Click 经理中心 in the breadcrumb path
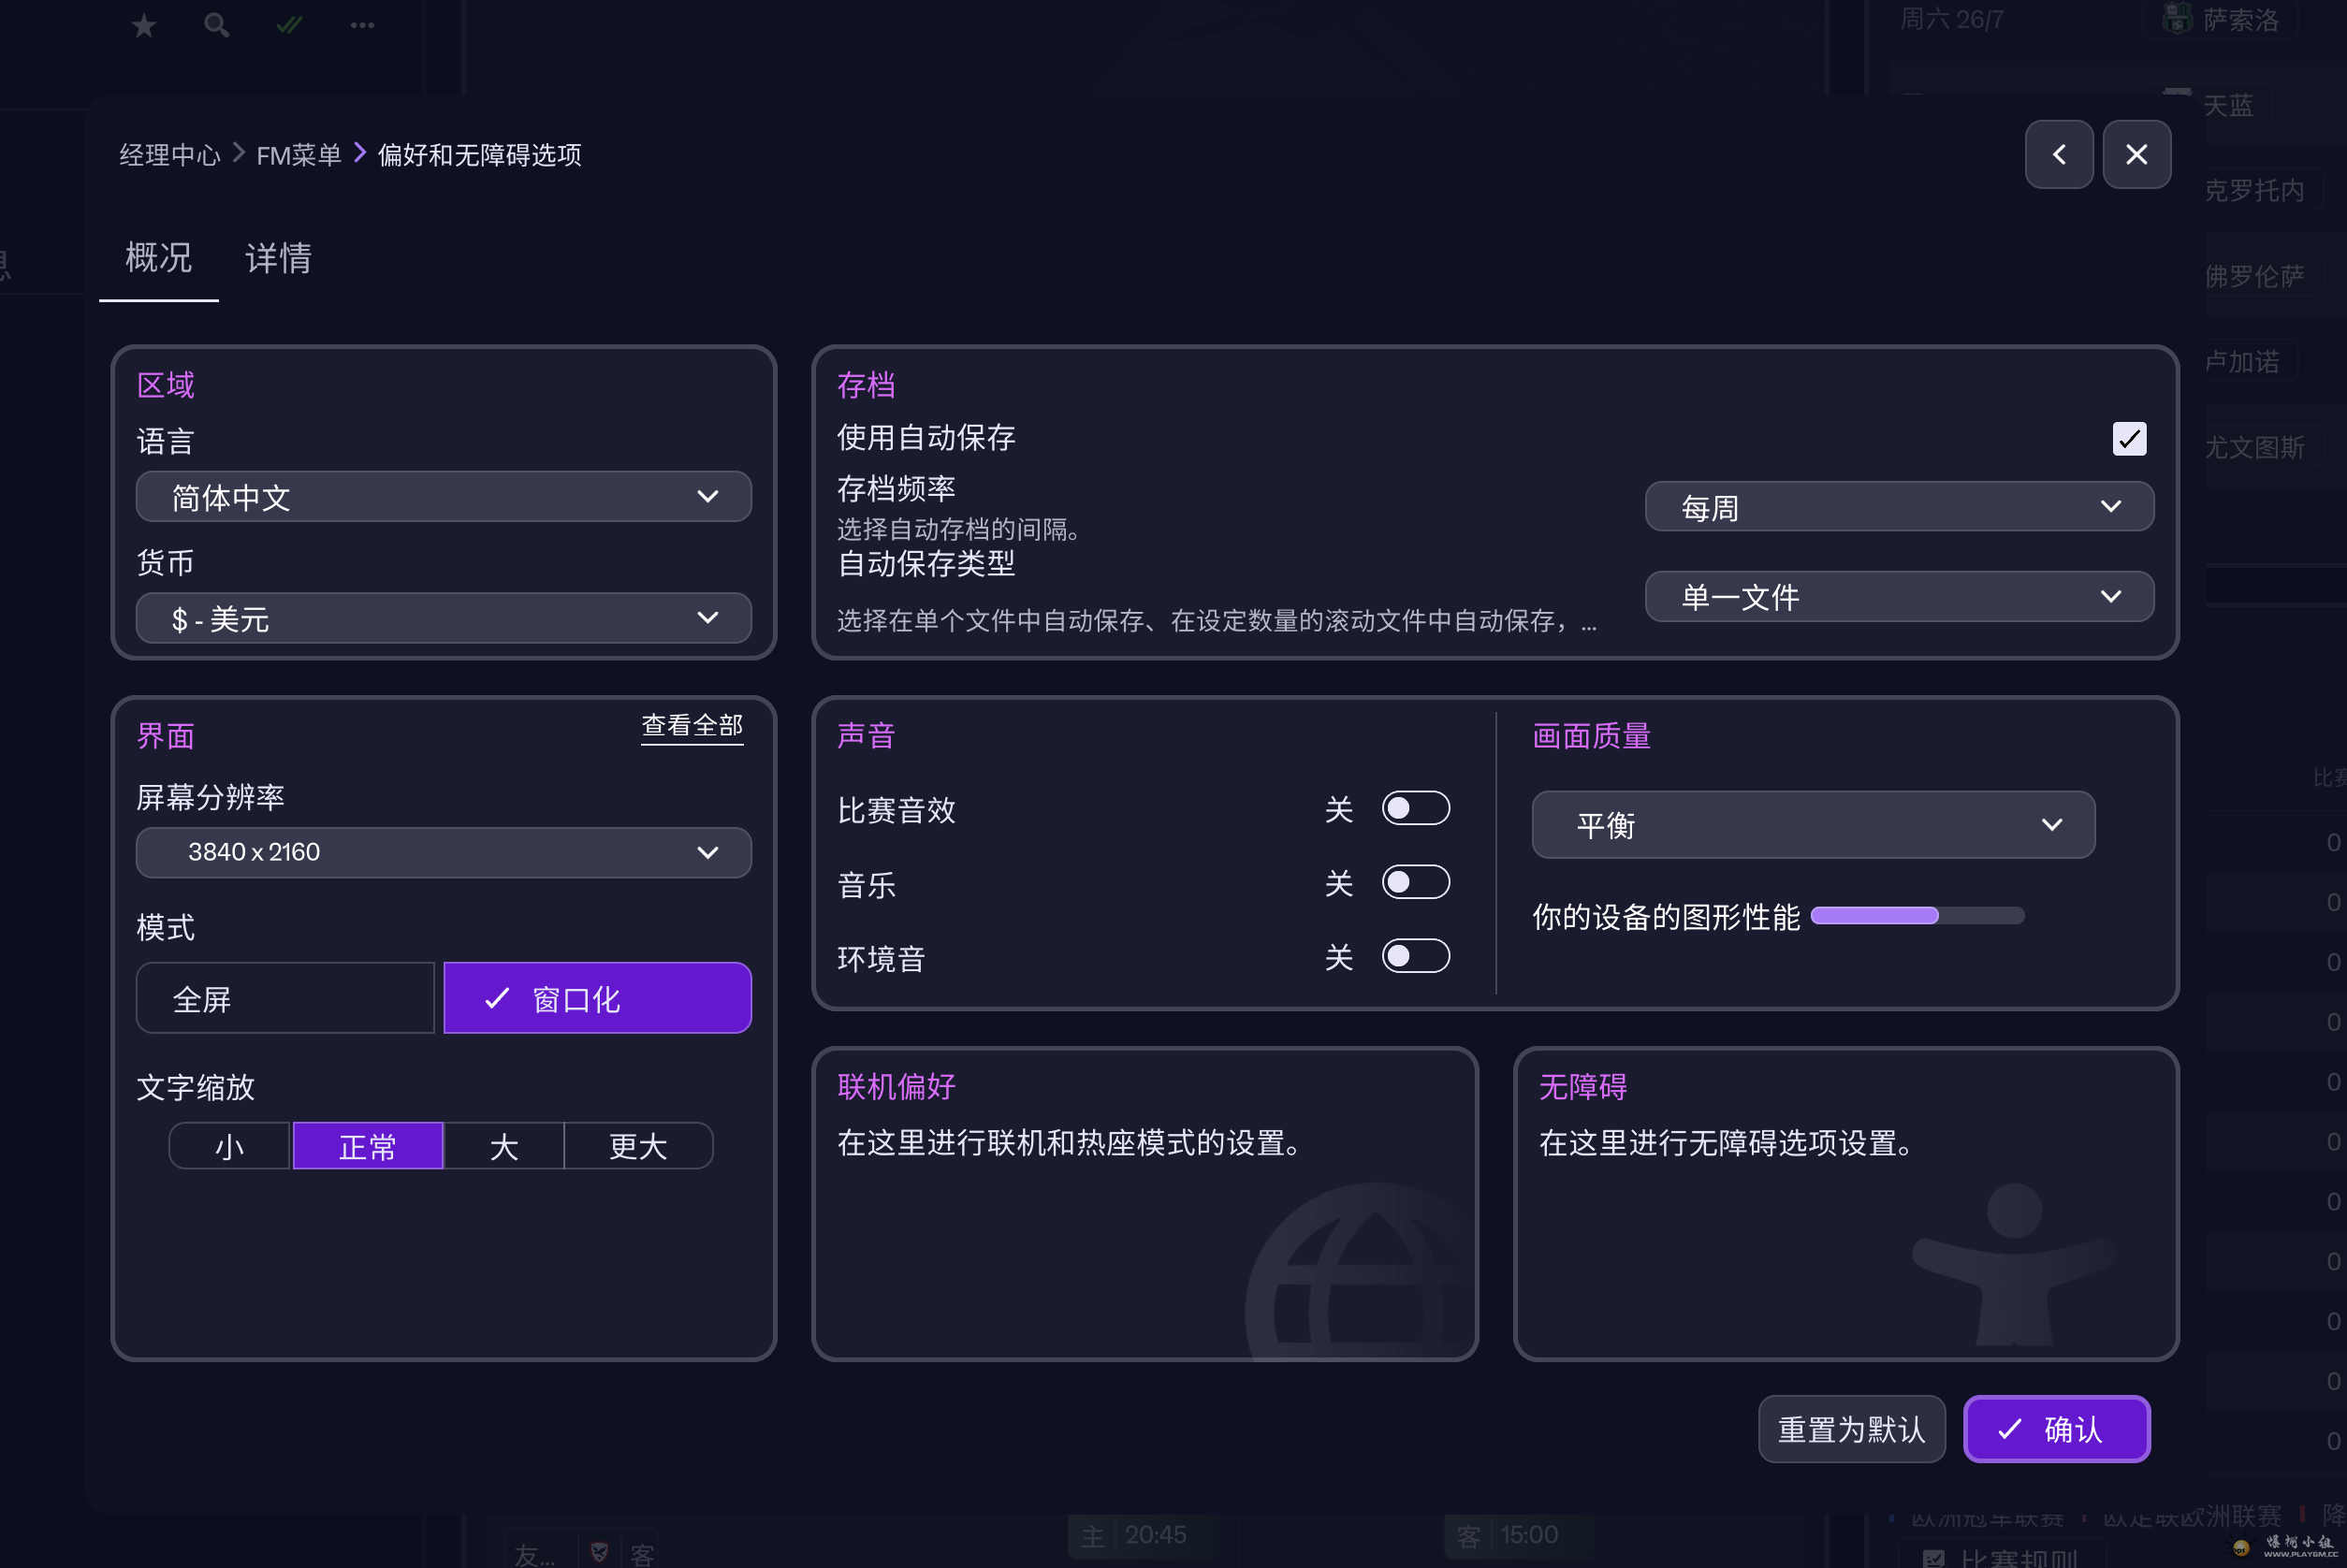 click(169, 154)
